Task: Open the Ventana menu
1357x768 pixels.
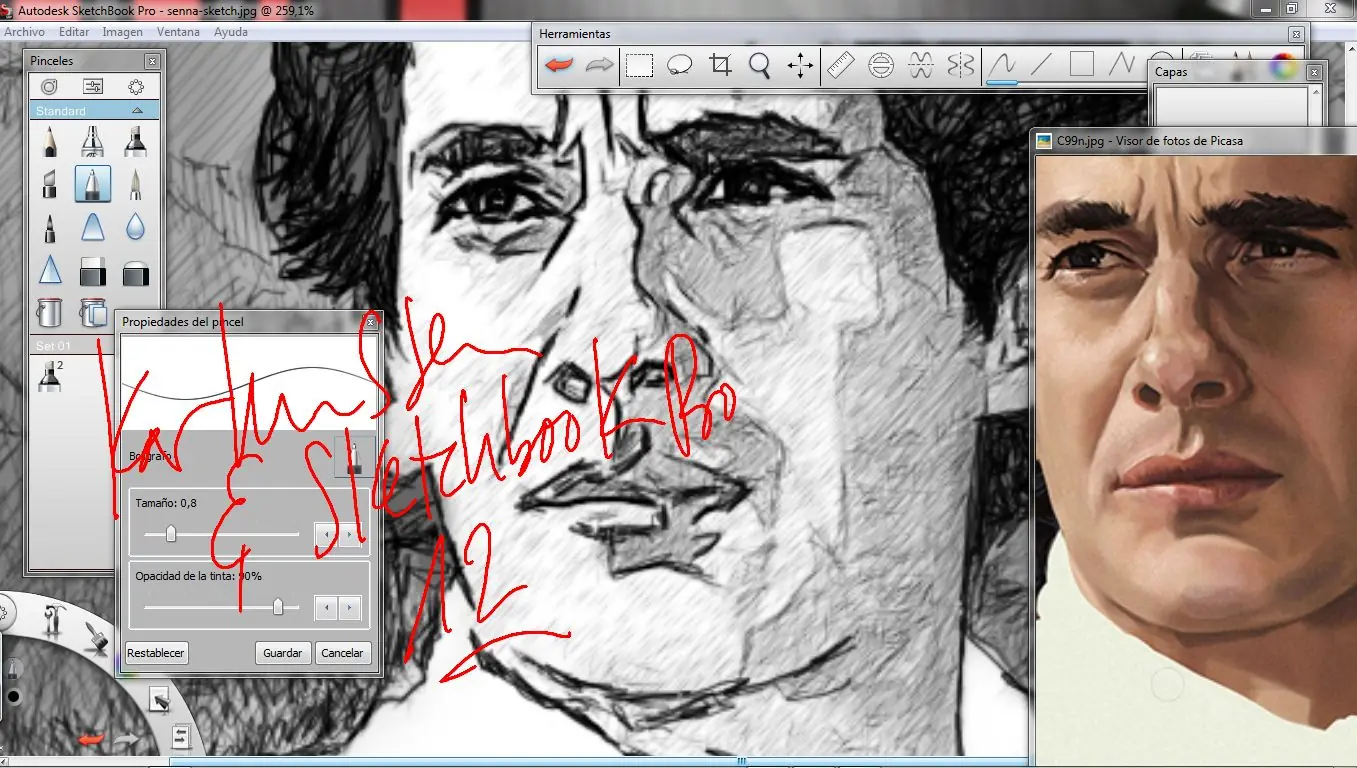Action: point(178,32)
